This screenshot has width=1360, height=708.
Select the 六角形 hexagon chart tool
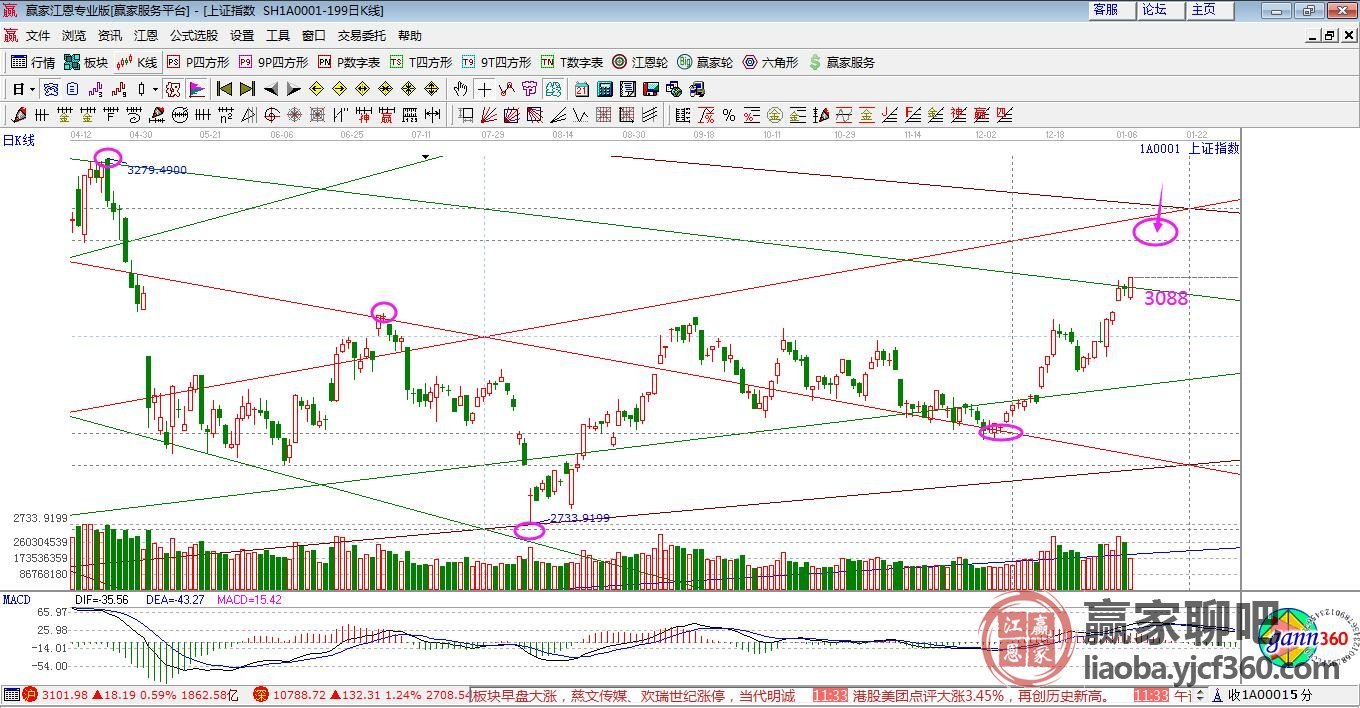click(x=770, y=62)
